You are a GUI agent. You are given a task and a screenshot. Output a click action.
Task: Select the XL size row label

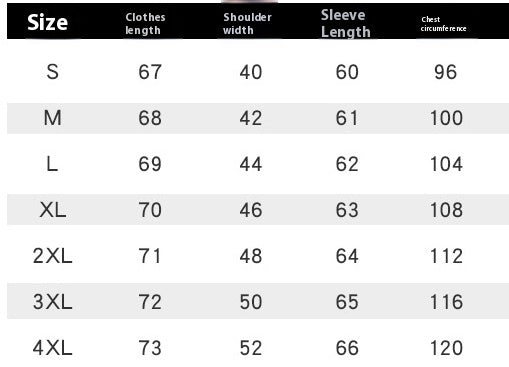point(53,210)
